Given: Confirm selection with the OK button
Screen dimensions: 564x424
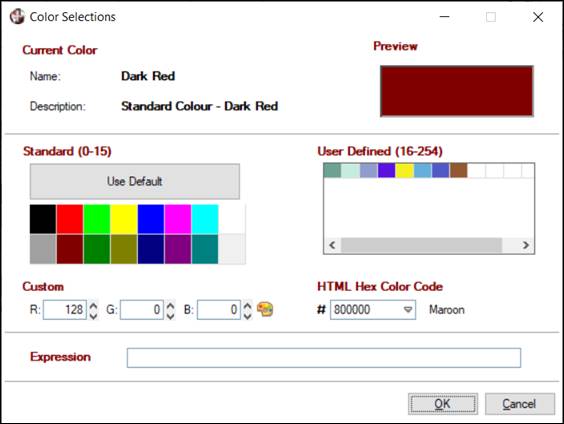Looking at the screenshot, I should [443, 404].
